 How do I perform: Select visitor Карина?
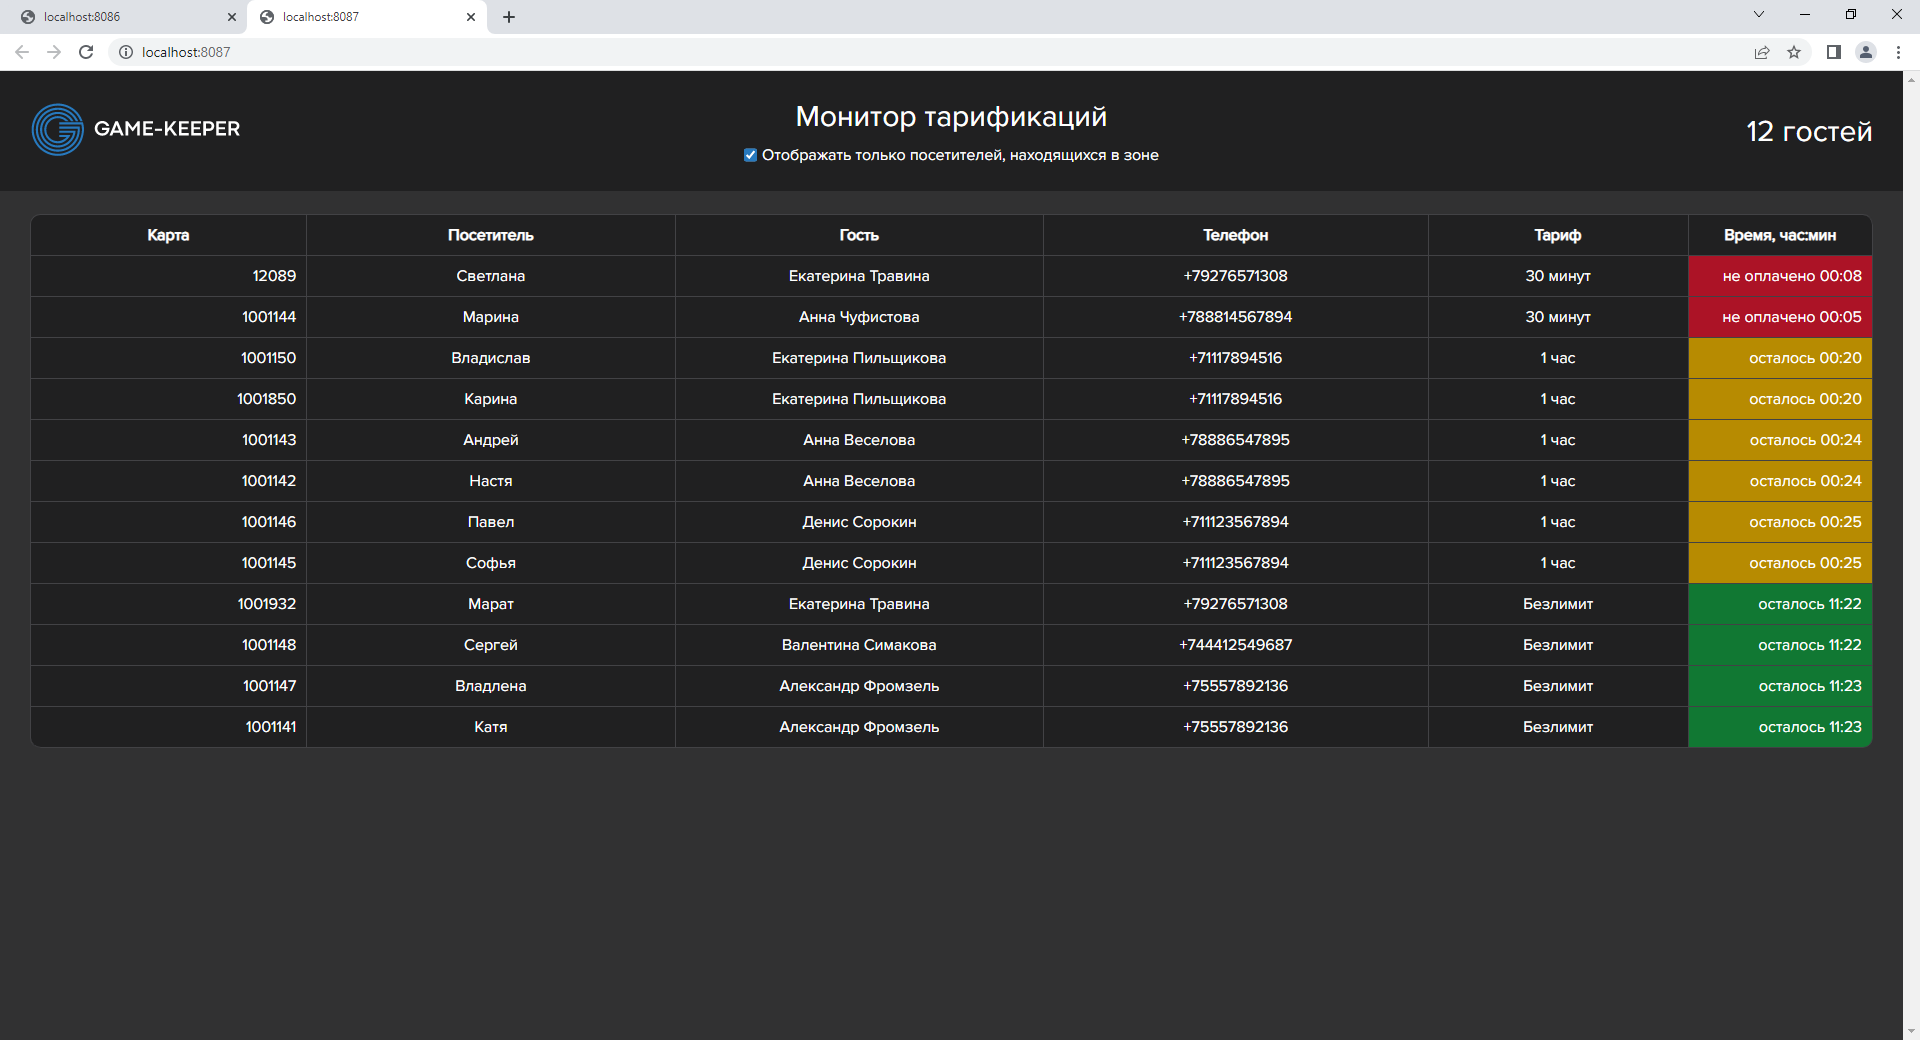click(x=490, y=399)
